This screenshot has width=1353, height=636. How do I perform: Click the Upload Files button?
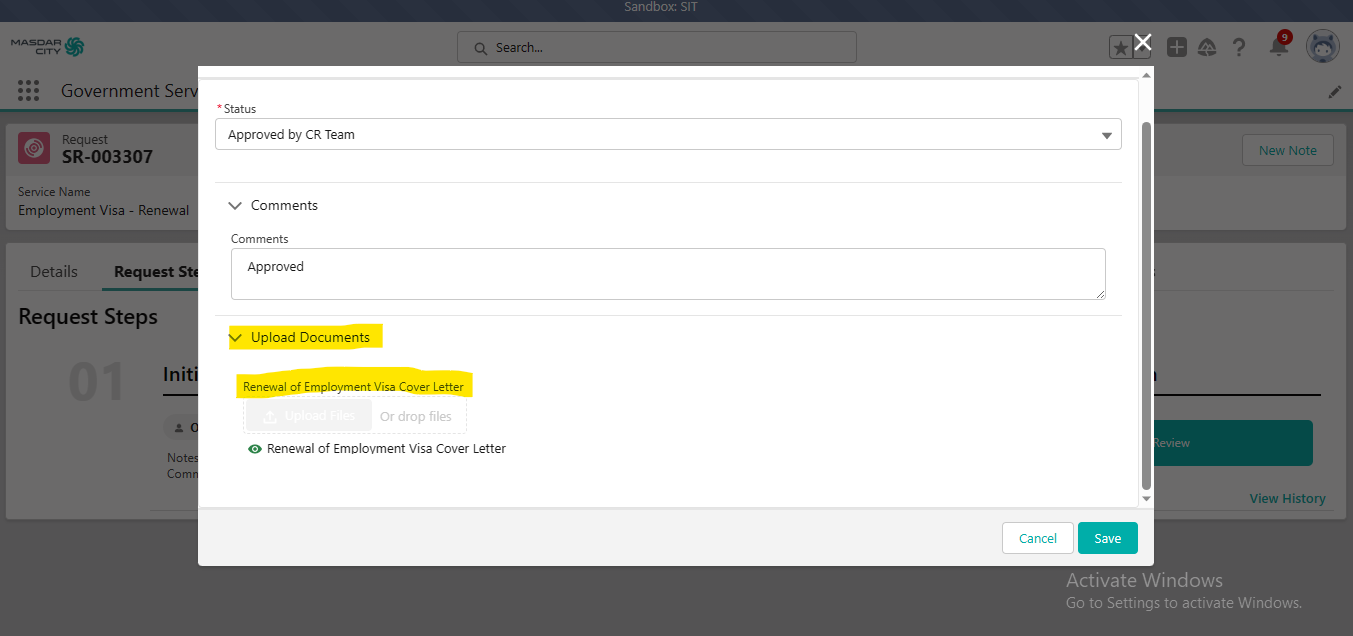(x=309, y=416)
